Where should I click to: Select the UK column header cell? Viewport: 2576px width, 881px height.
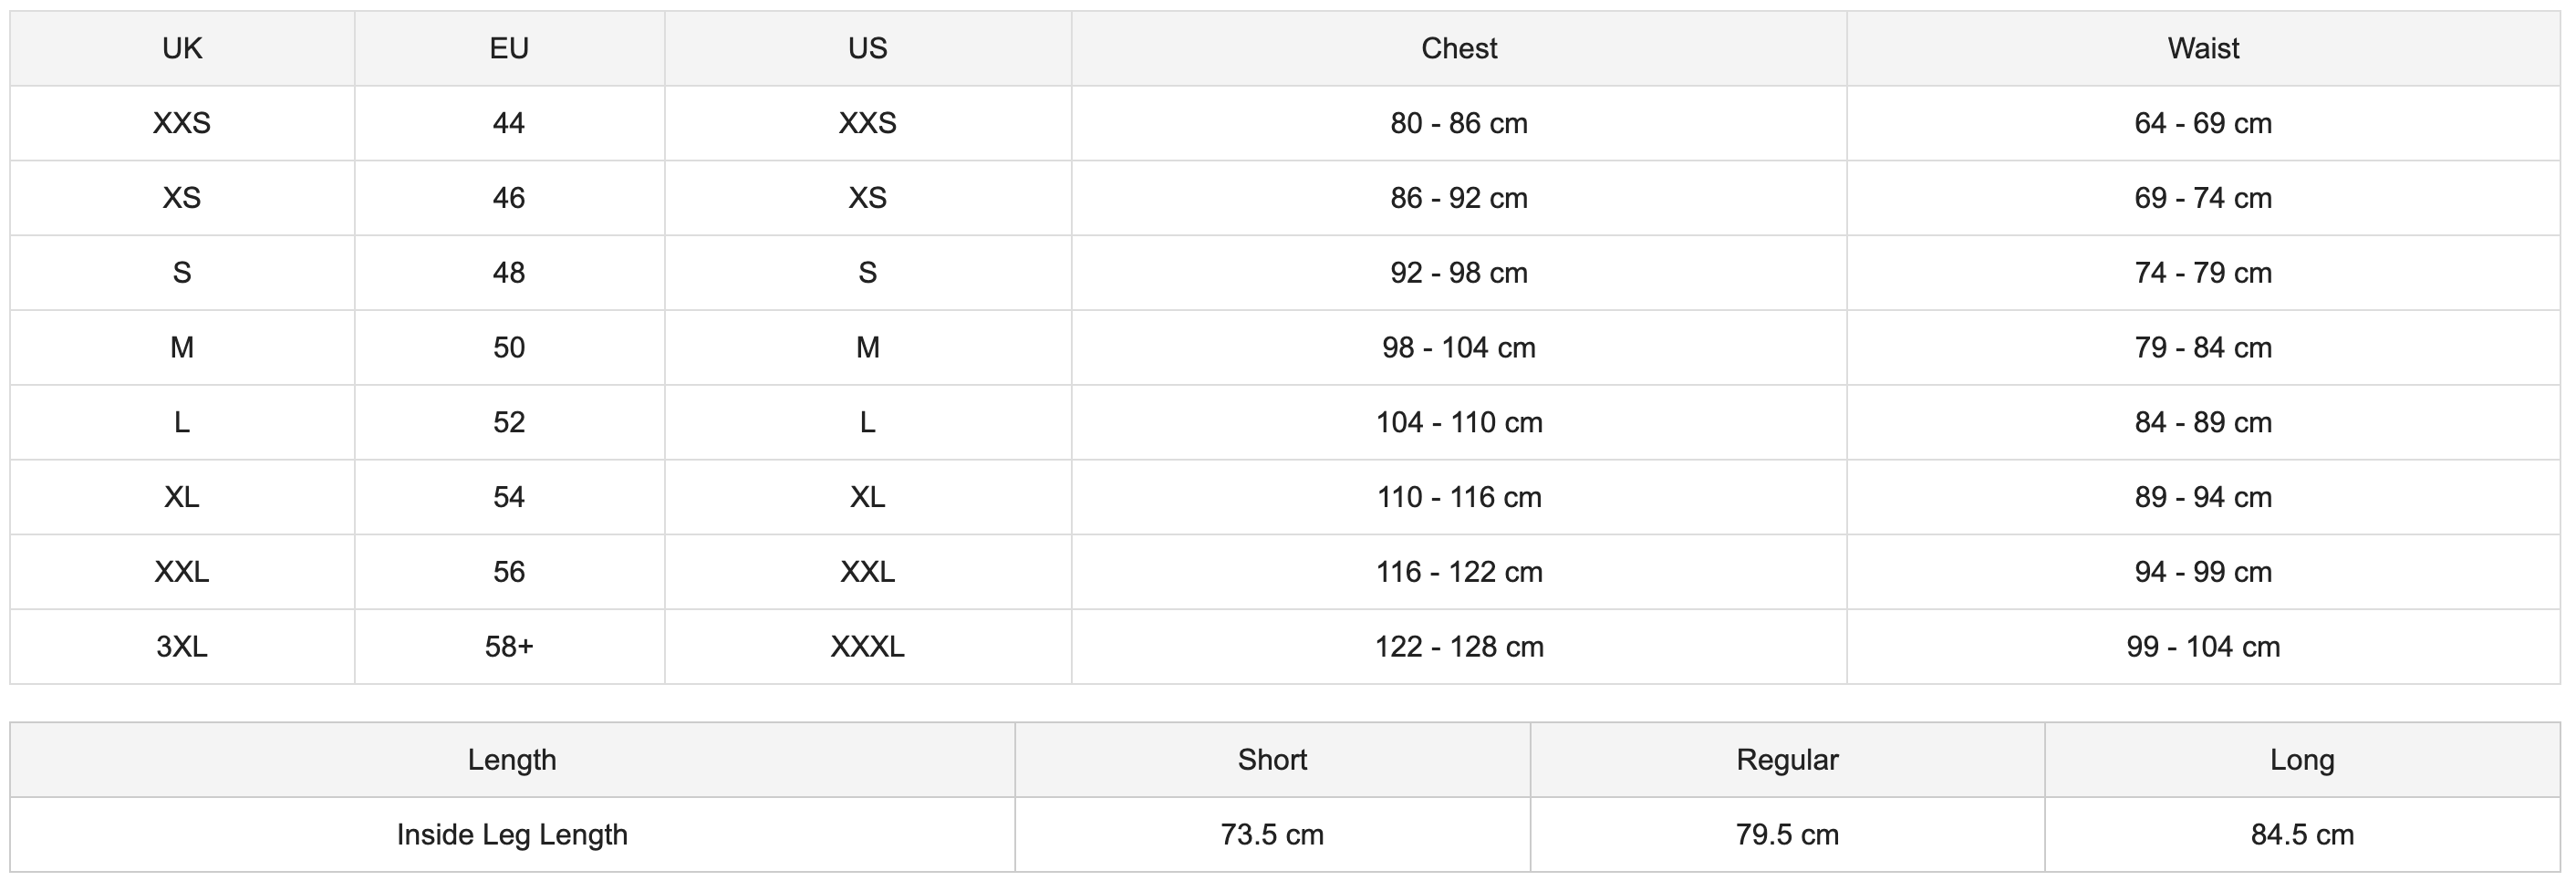[182, 48]
